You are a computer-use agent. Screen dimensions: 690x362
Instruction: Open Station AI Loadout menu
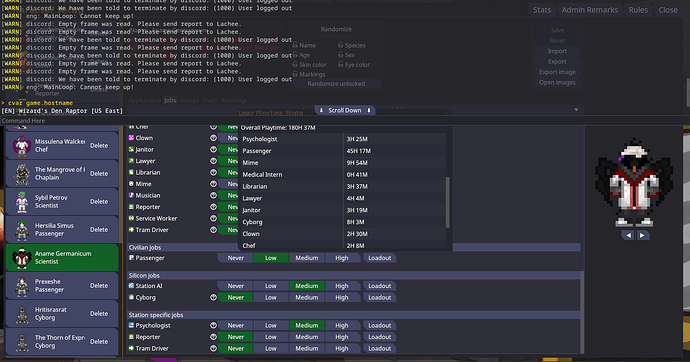379,285
